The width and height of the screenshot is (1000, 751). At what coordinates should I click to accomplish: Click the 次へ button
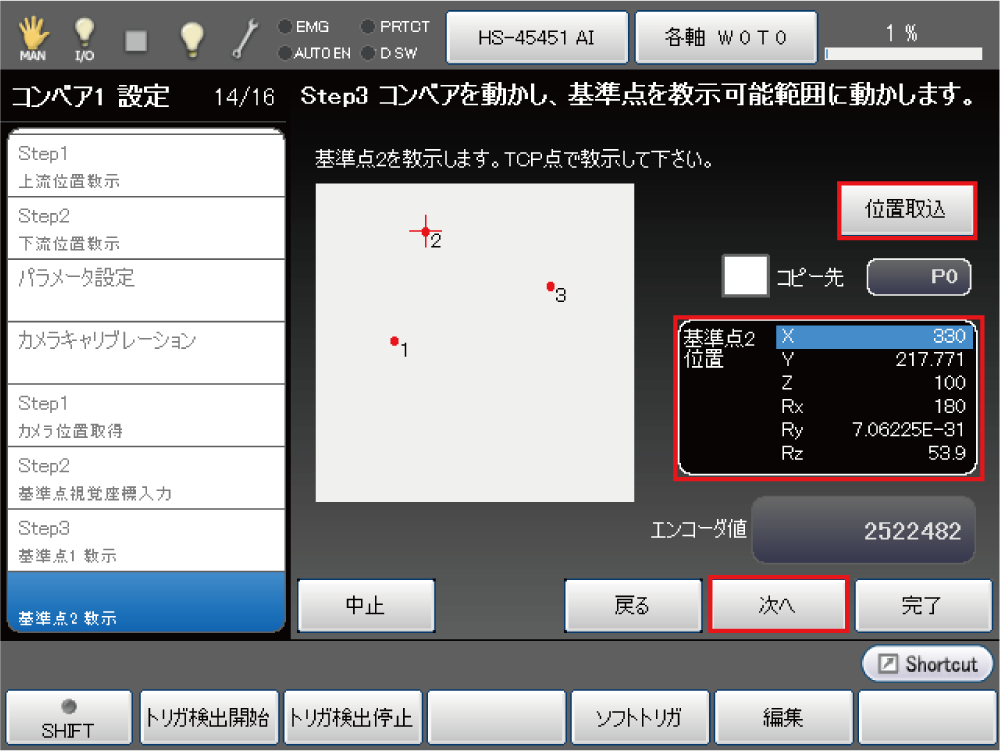[778, 605]
